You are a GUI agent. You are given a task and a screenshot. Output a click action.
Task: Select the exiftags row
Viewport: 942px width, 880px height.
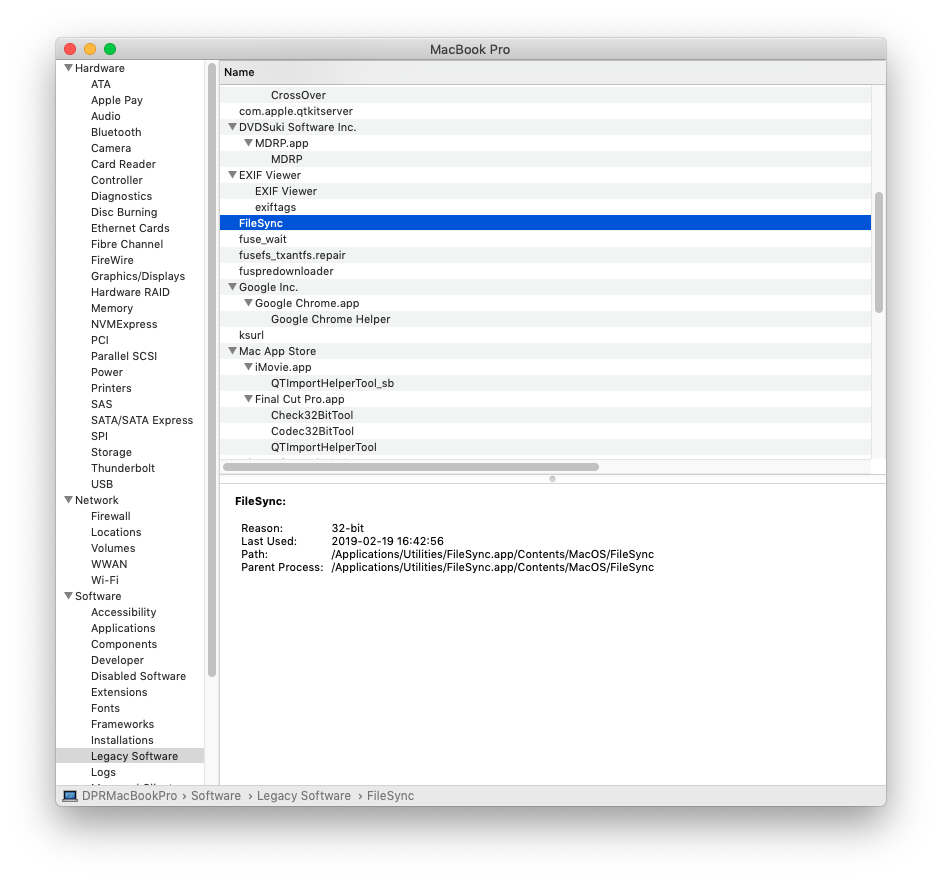tap(545, 207)
